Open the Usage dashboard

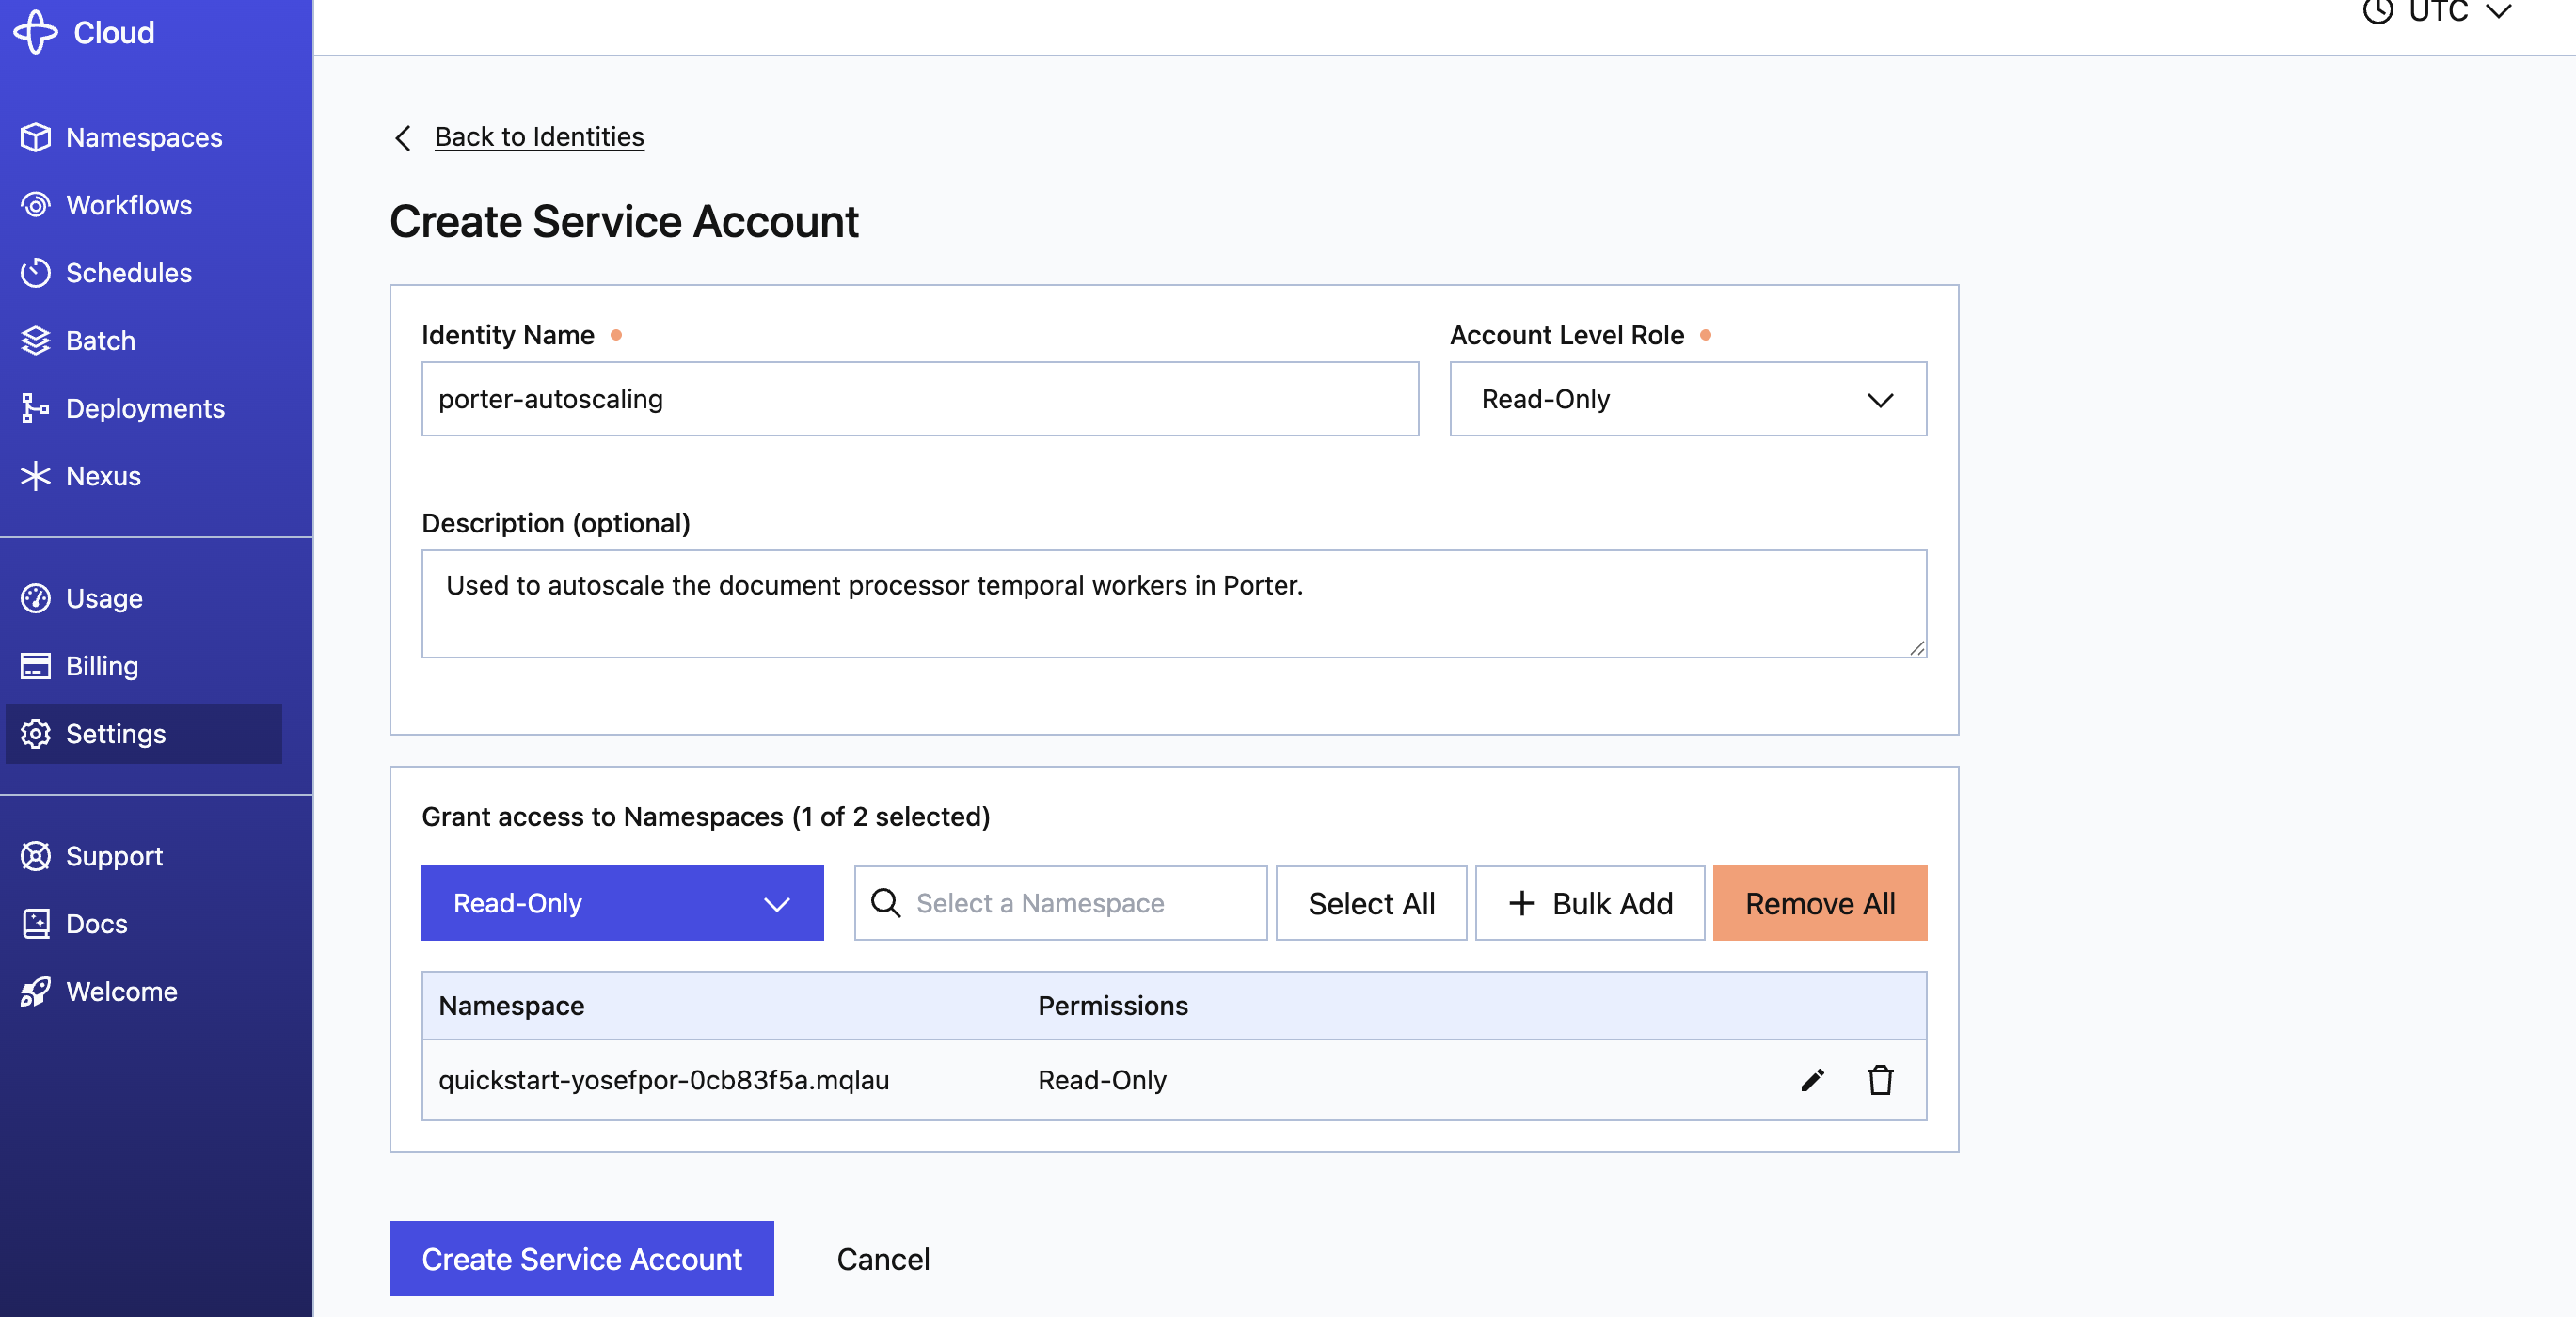coord(105,598)
